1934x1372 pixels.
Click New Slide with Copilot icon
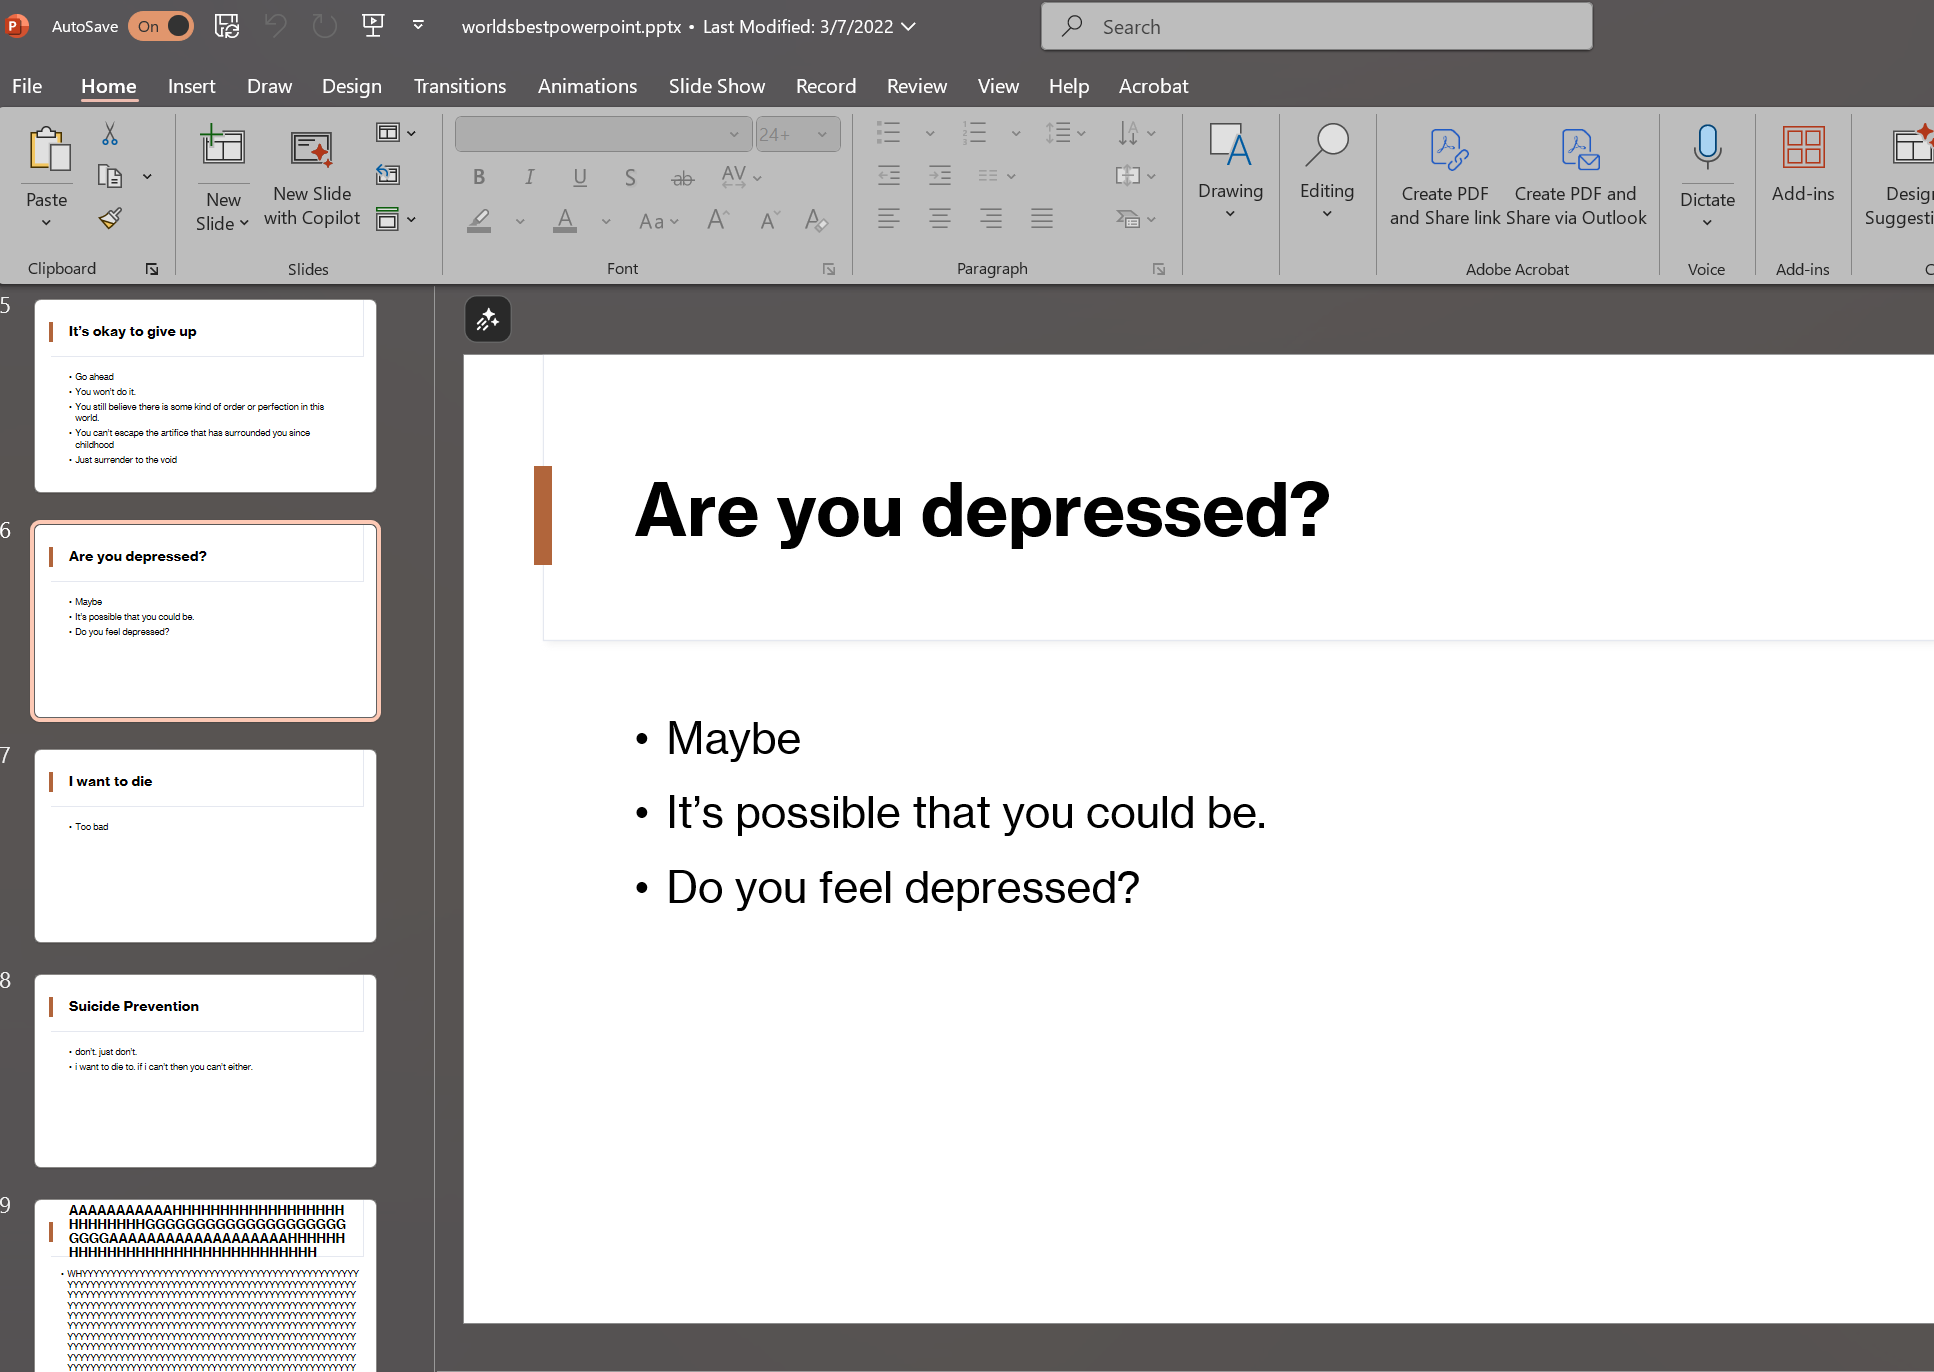pos(312,150)
